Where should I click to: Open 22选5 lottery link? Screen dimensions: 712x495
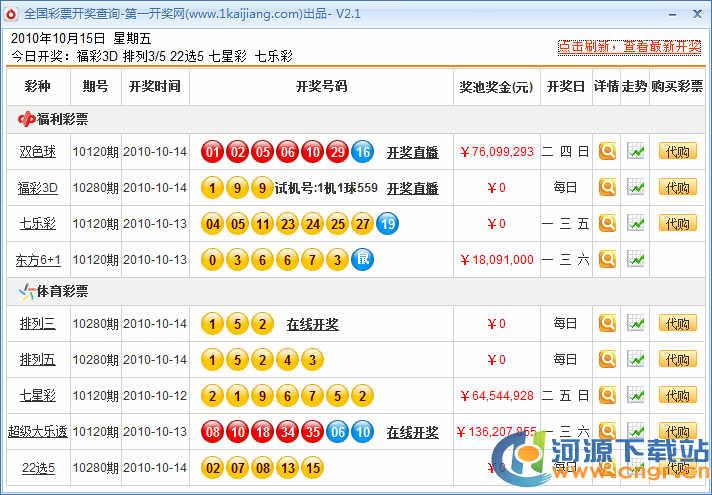39,468
